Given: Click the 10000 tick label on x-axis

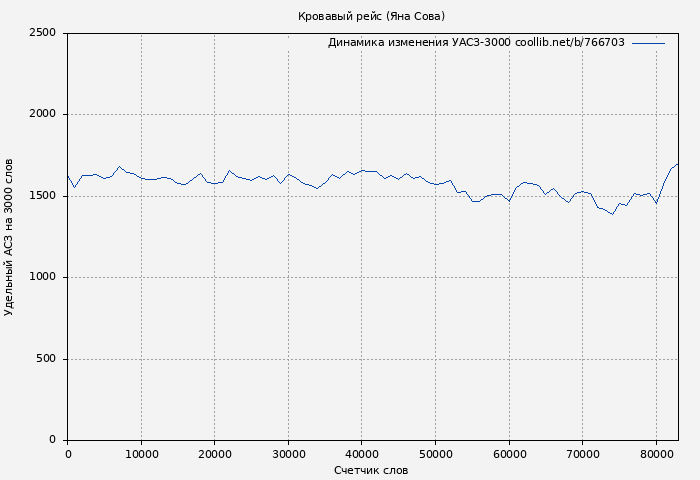Looking at the screenshot, I should tap(141, 455).
